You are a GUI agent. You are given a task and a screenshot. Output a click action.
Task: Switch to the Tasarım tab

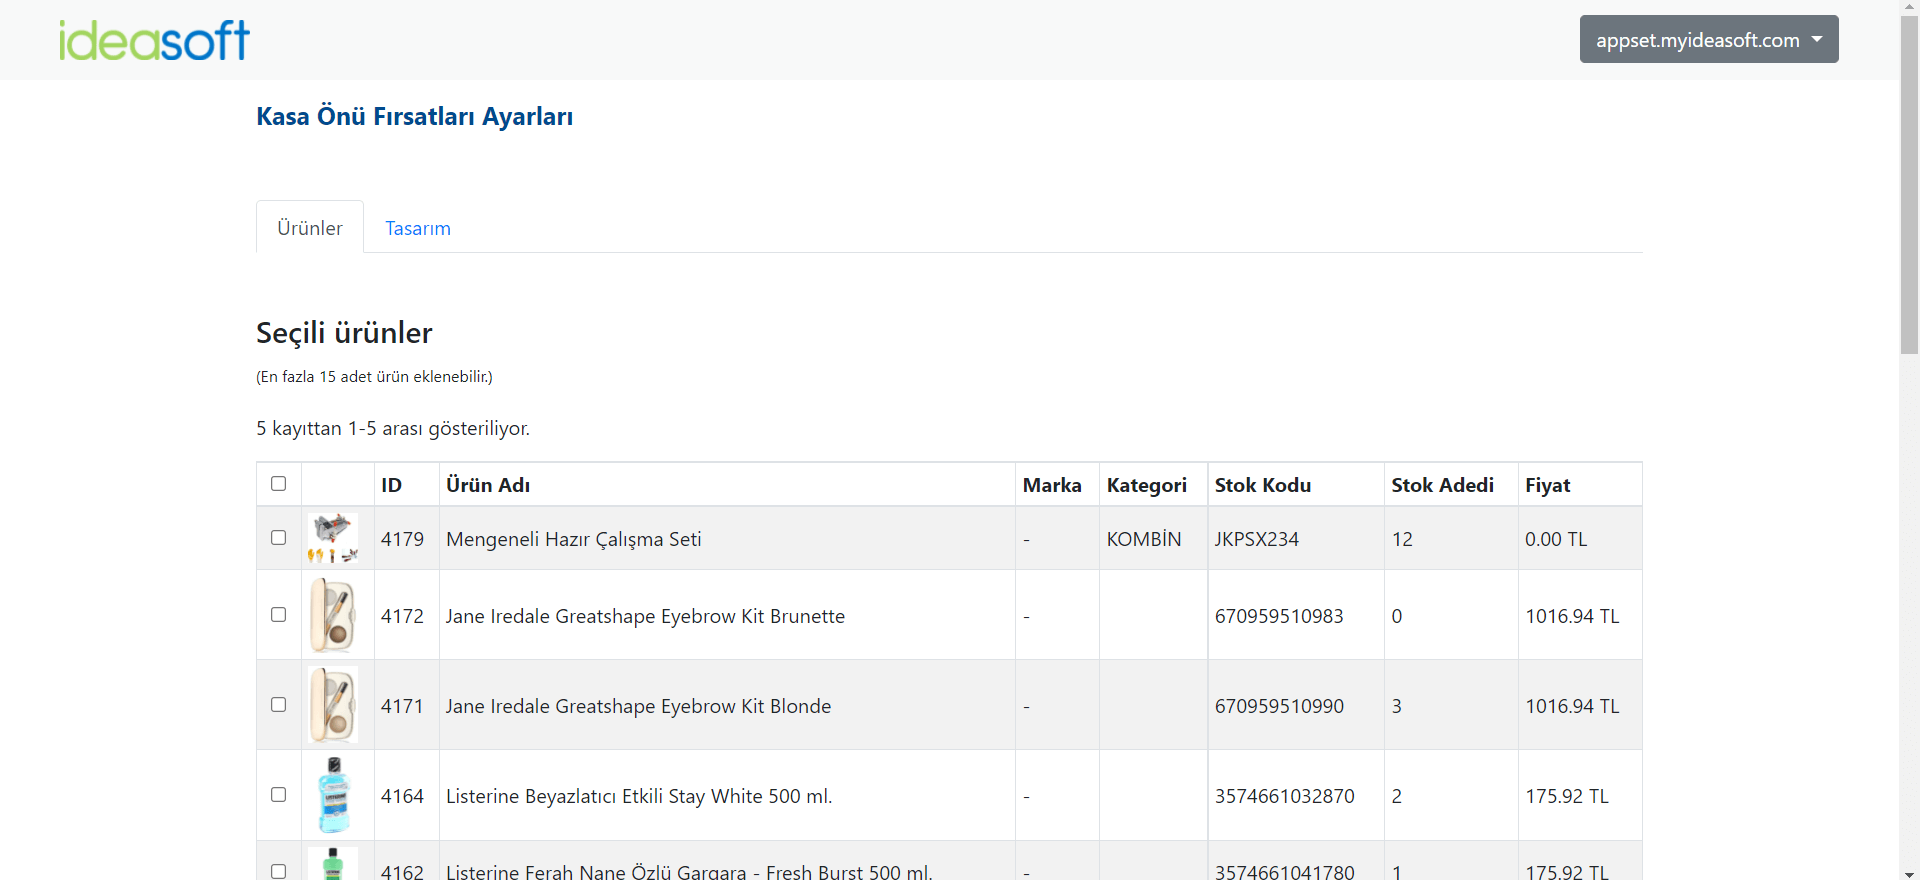click(418, 228)
